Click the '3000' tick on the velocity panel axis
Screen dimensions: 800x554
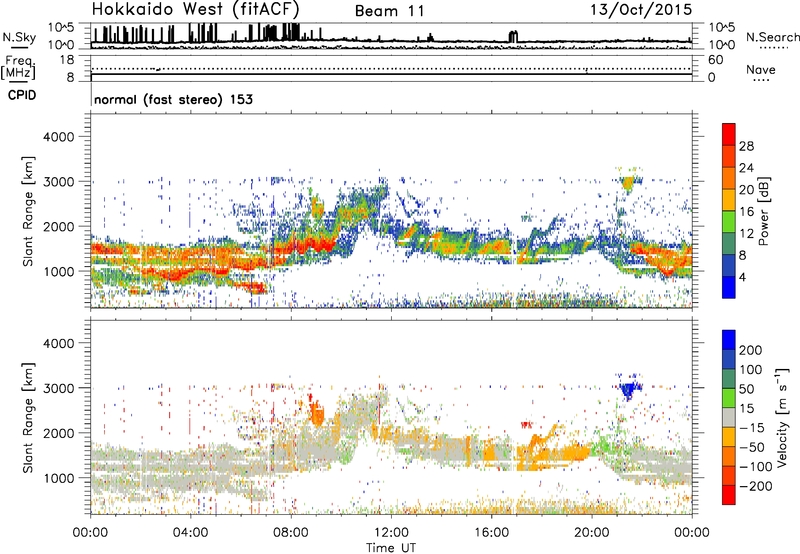[x=59, y=388]
